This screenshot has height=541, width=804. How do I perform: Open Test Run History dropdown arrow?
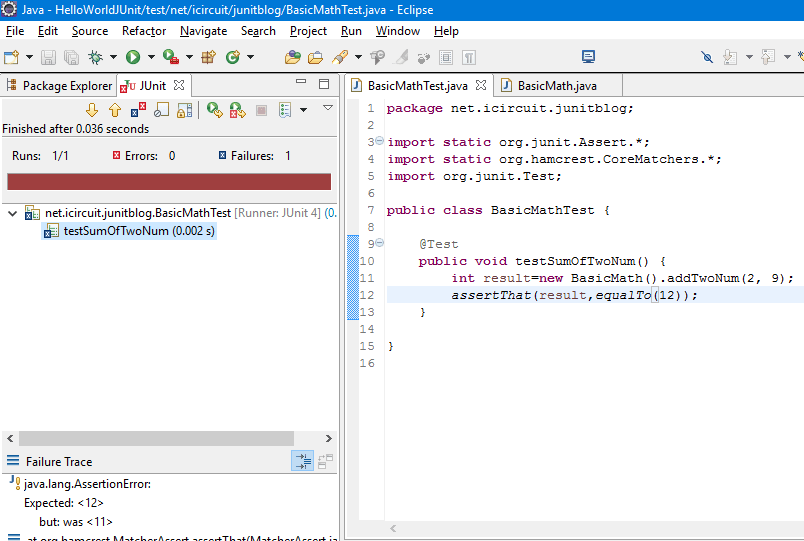pos(304,110)
